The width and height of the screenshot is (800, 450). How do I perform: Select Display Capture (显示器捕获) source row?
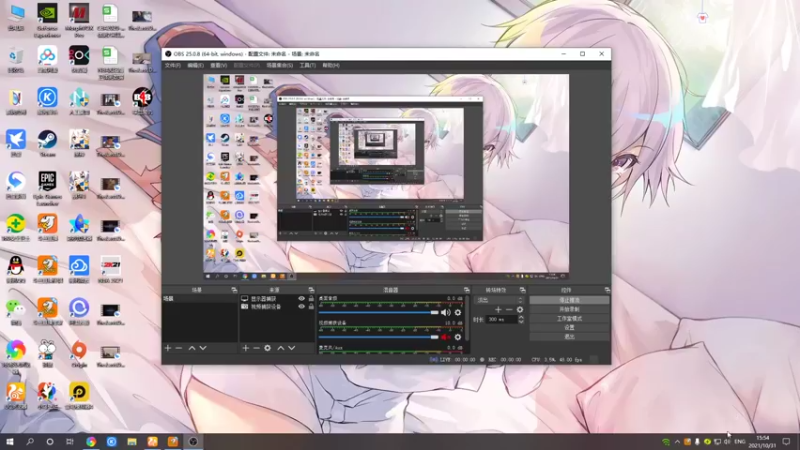pyautogui.click(x=277, y=298)
